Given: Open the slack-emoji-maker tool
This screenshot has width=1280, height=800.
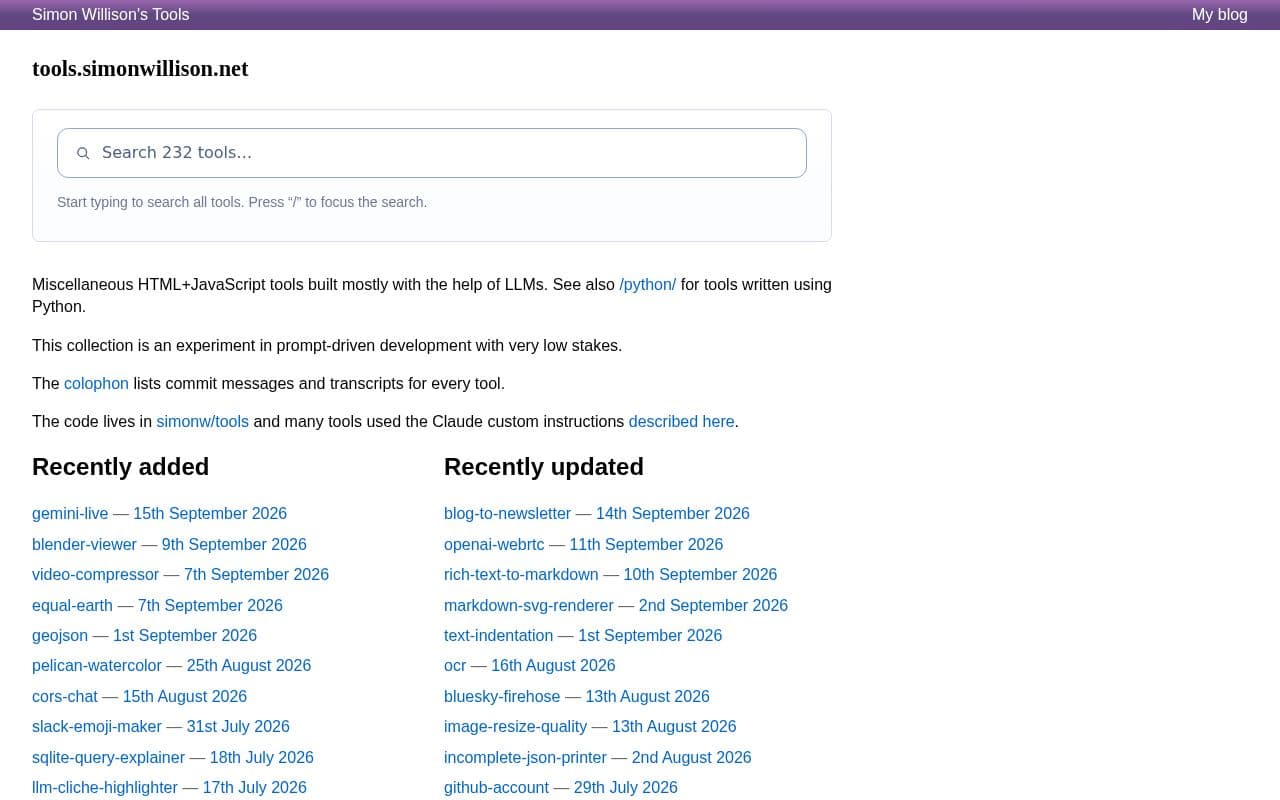Looking at the screenshot, I should (x=97, y=726).
